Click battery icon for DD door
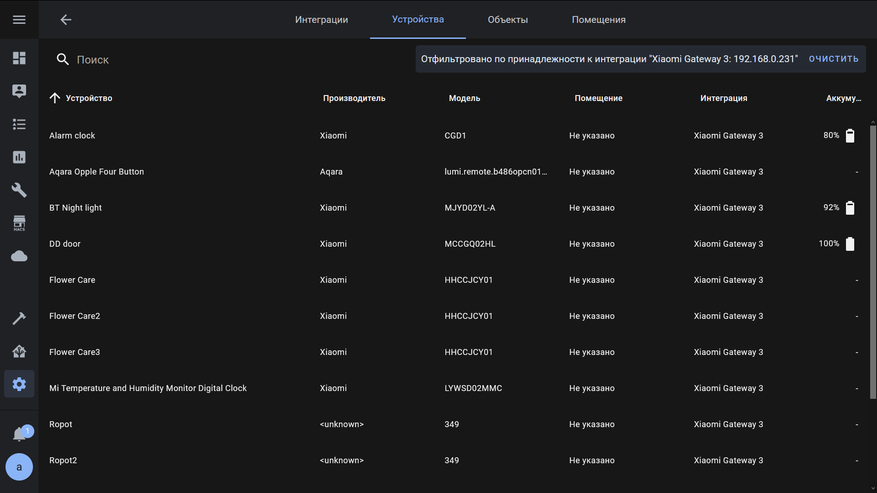877x493 pixels. (850, 244)
